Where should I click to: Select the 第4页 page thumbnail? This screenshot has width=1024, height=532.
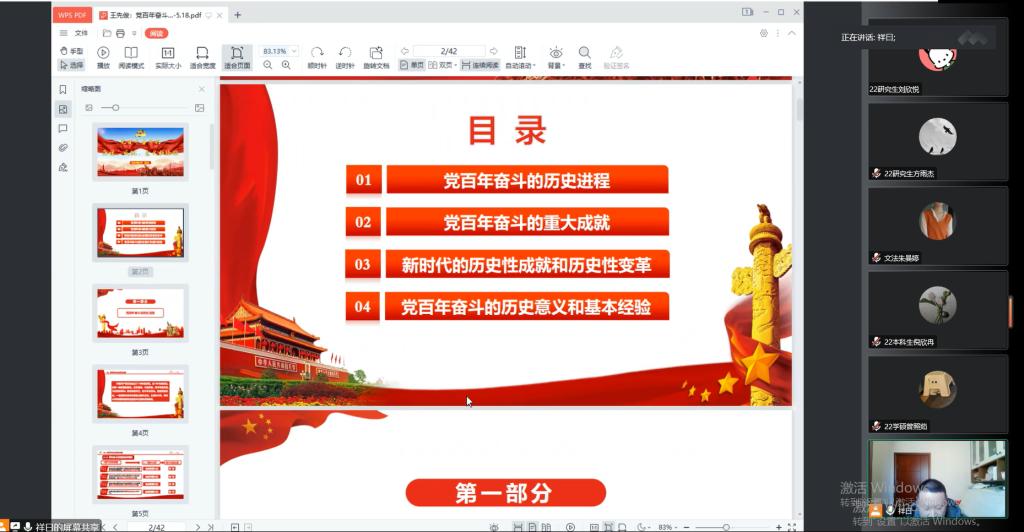click(x=140, y=392)
